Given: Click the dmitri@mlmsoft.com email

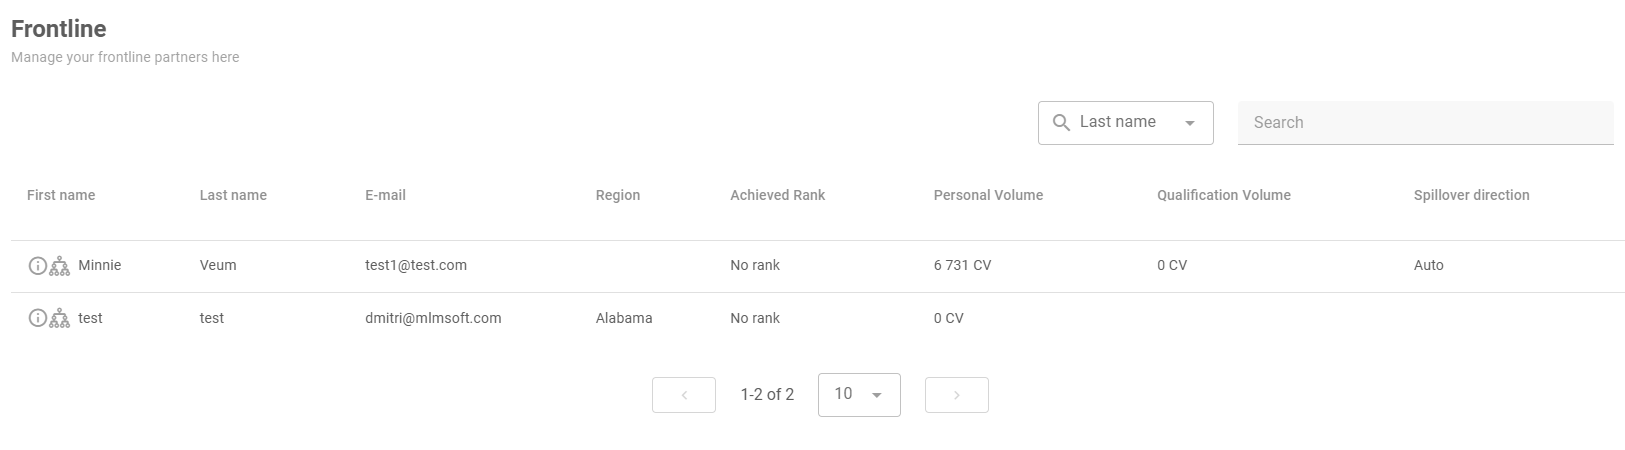Looking at the screenshot, I should pyautogui.click(x=433, y=319).
